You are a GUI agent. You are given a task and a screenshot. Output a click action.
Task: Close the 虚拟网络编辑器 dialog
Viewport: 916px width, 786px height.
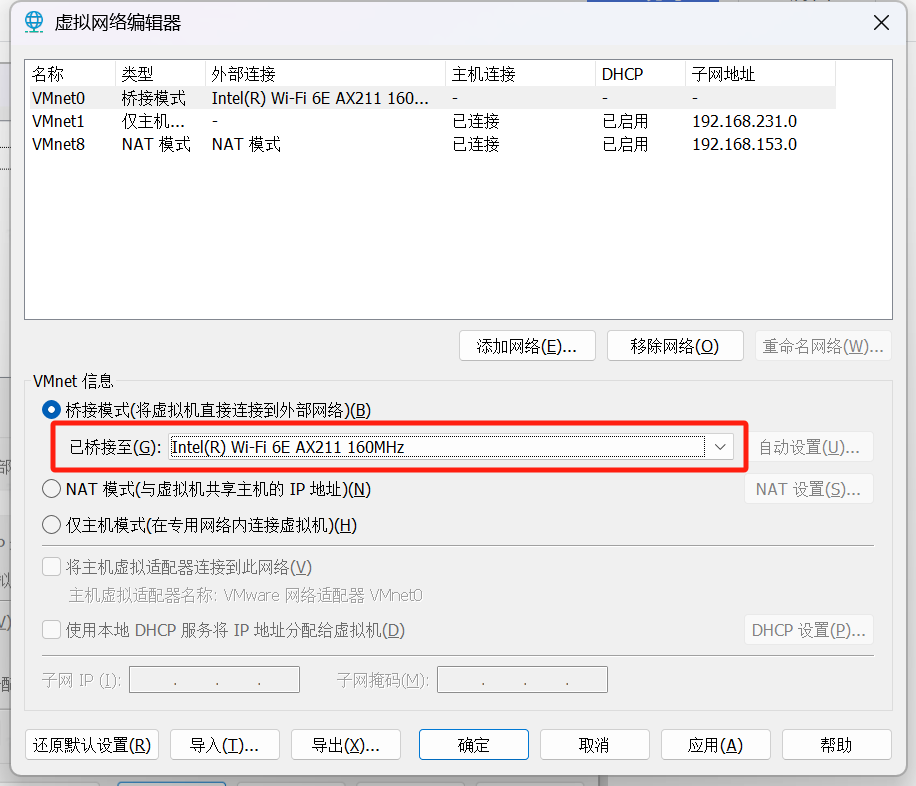click(x=881, y=23)
